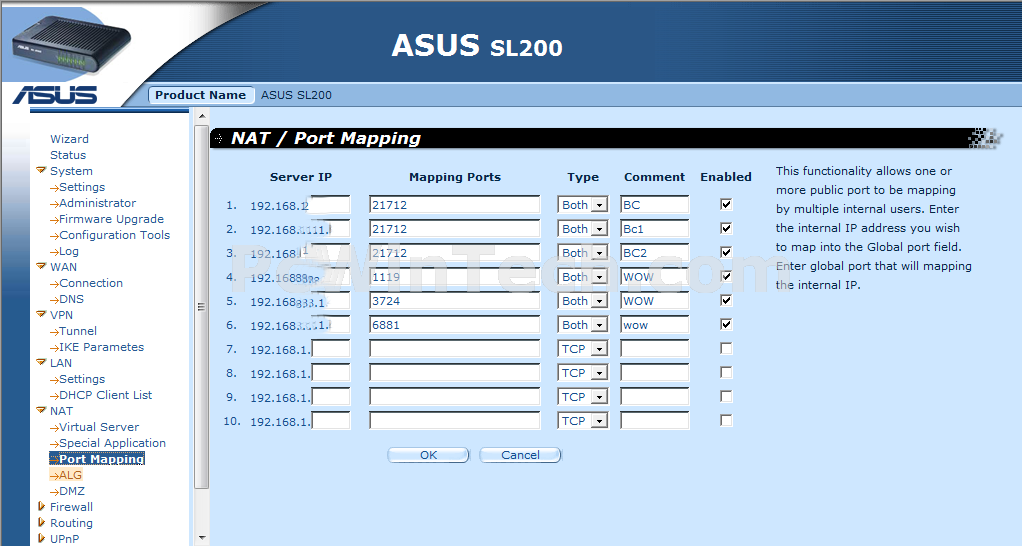Screen dimensions: 1022x546
Task: Untick Enabled for row 6 port 6881
Action: (726, 324)
